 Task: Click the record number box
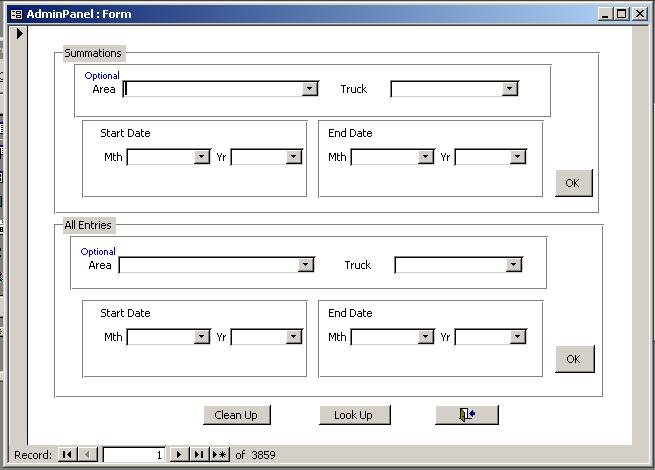(x=134, y=455)
